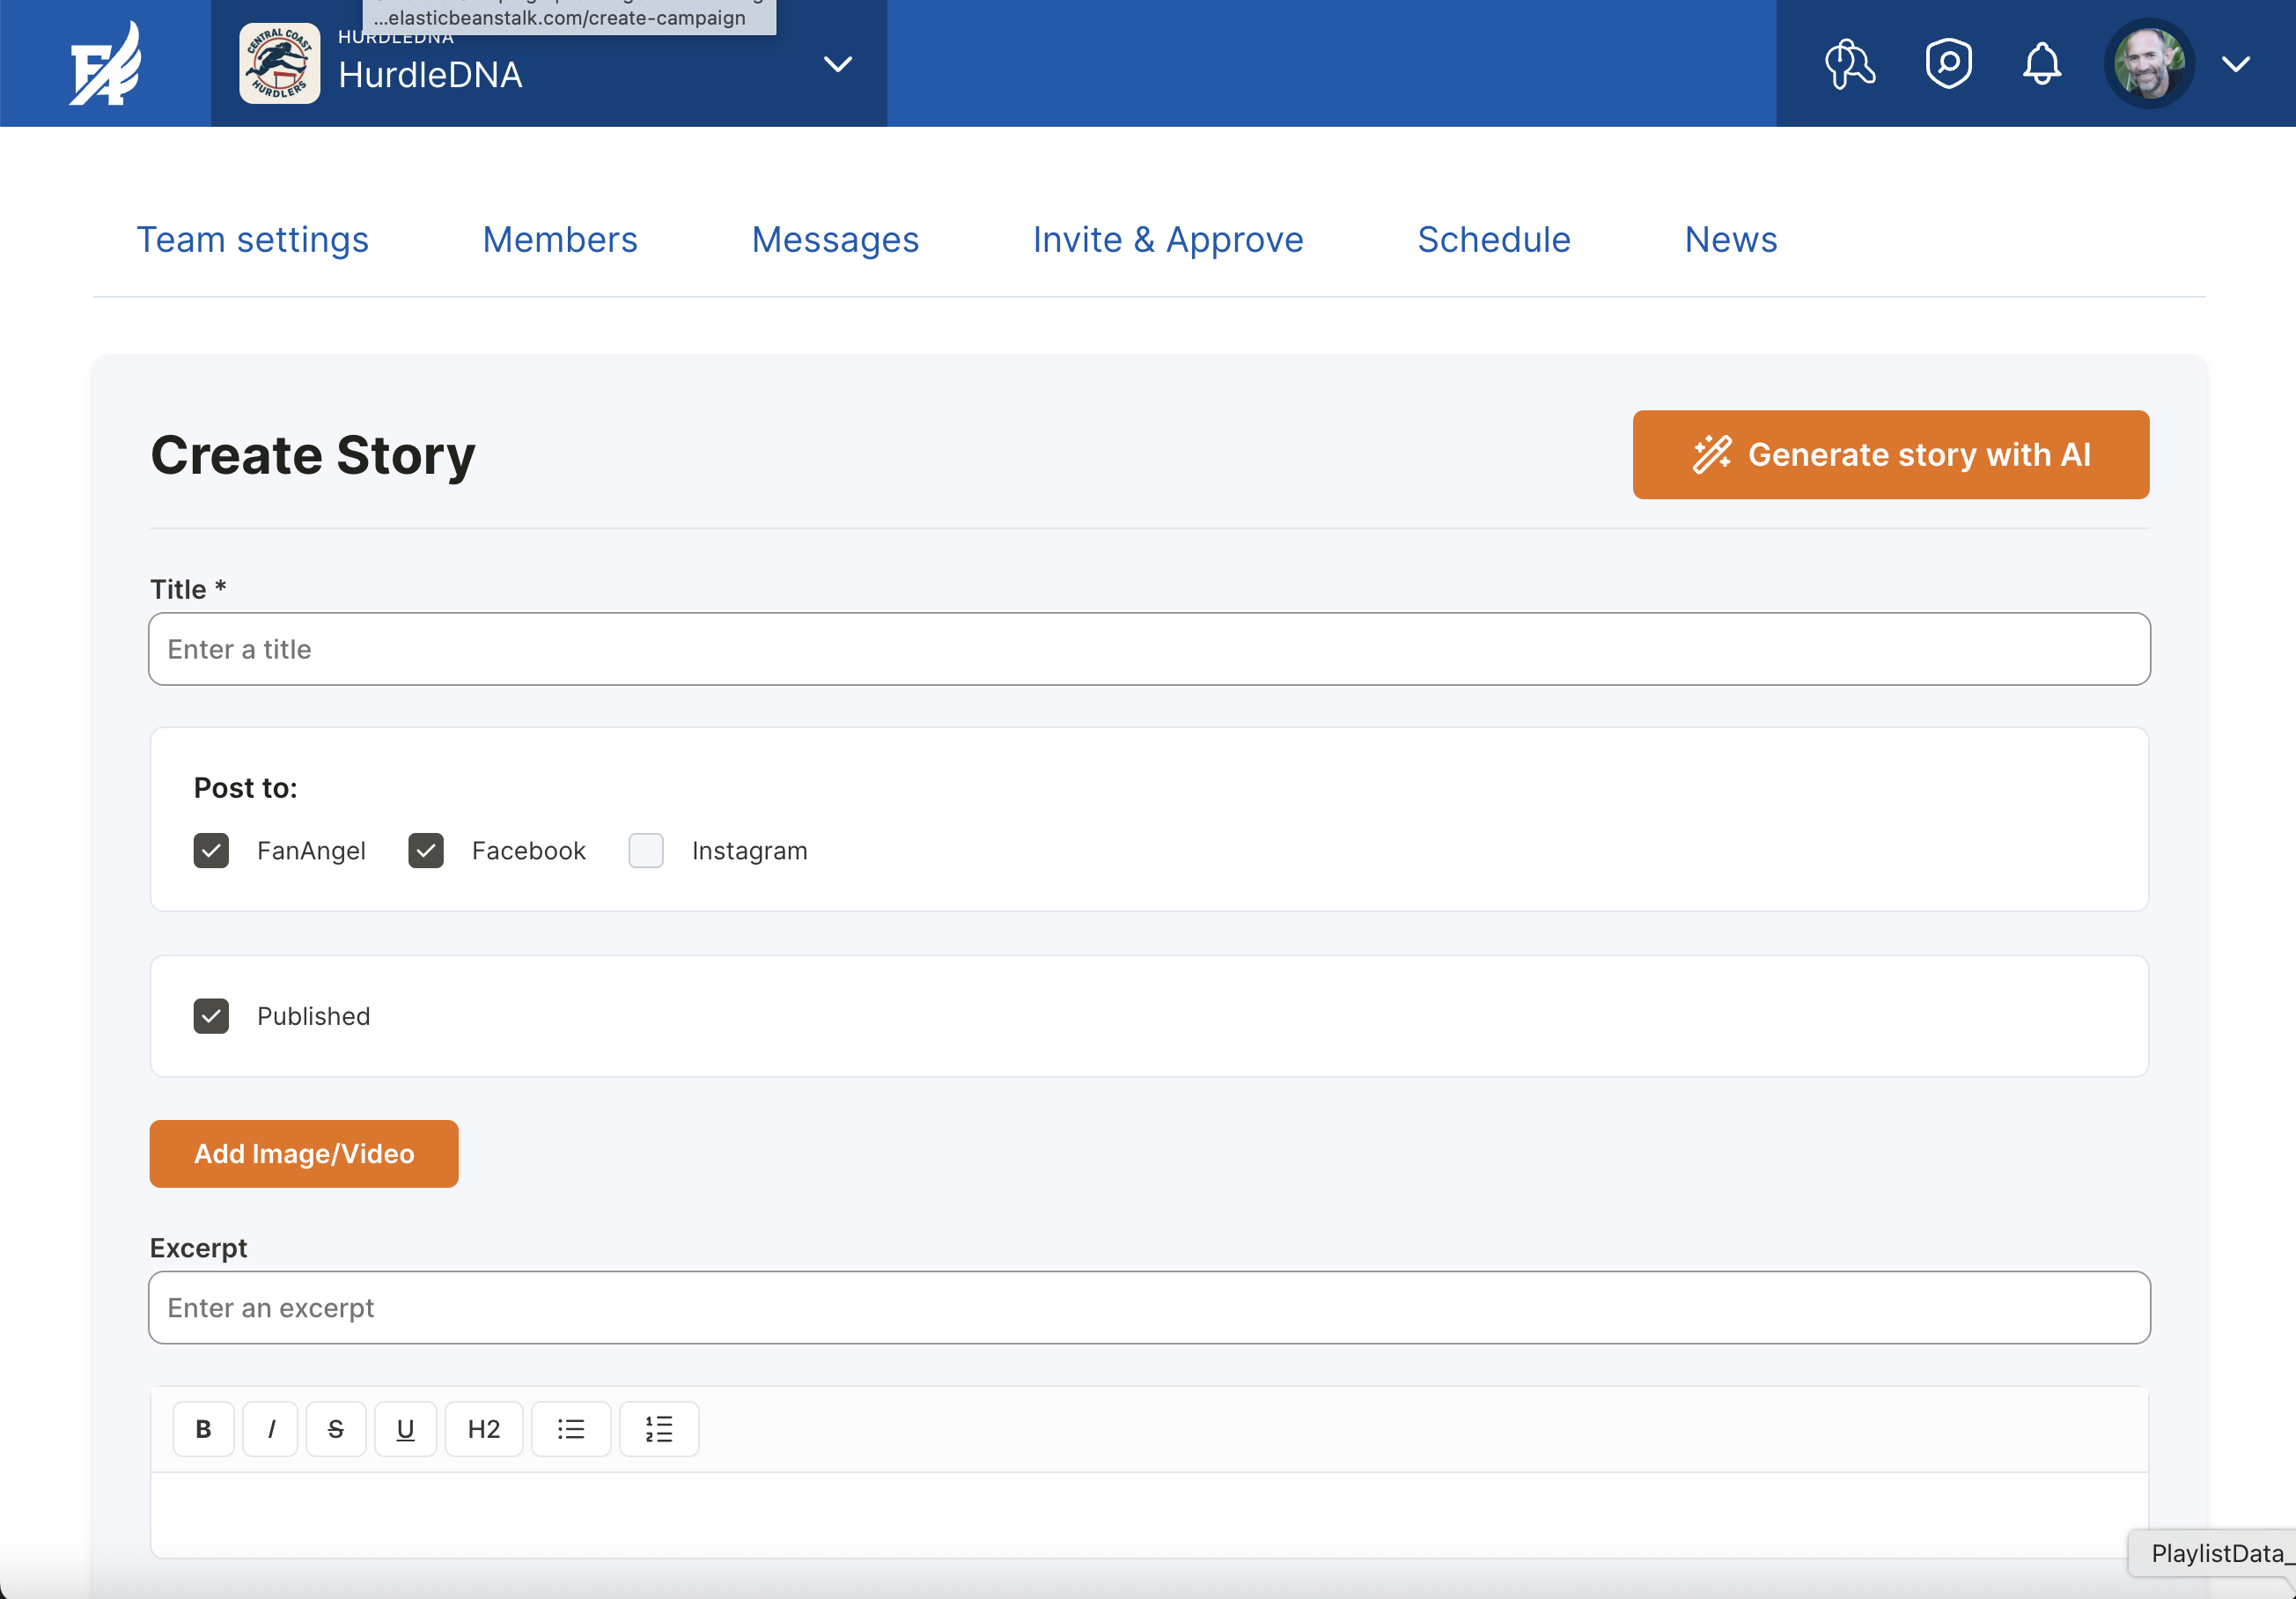Enable posting to Instagram
2296x1599 pixels.
646,851
